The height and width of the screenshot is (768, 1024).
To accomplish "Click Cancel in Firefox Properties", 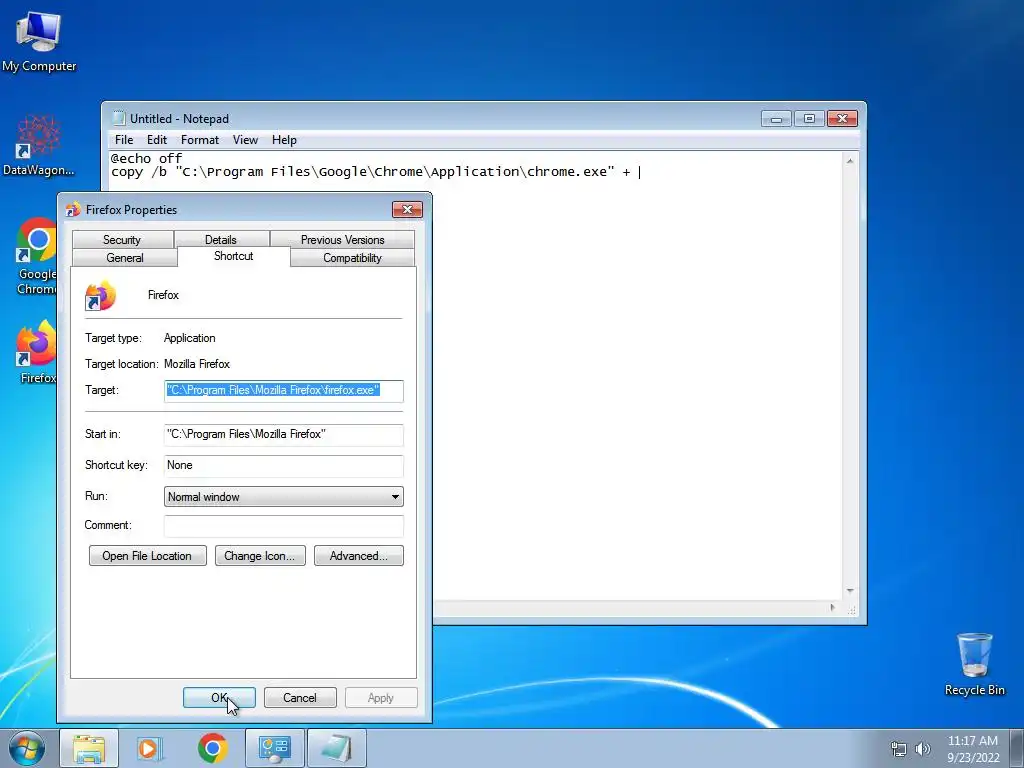I will [x=300, y=697].
